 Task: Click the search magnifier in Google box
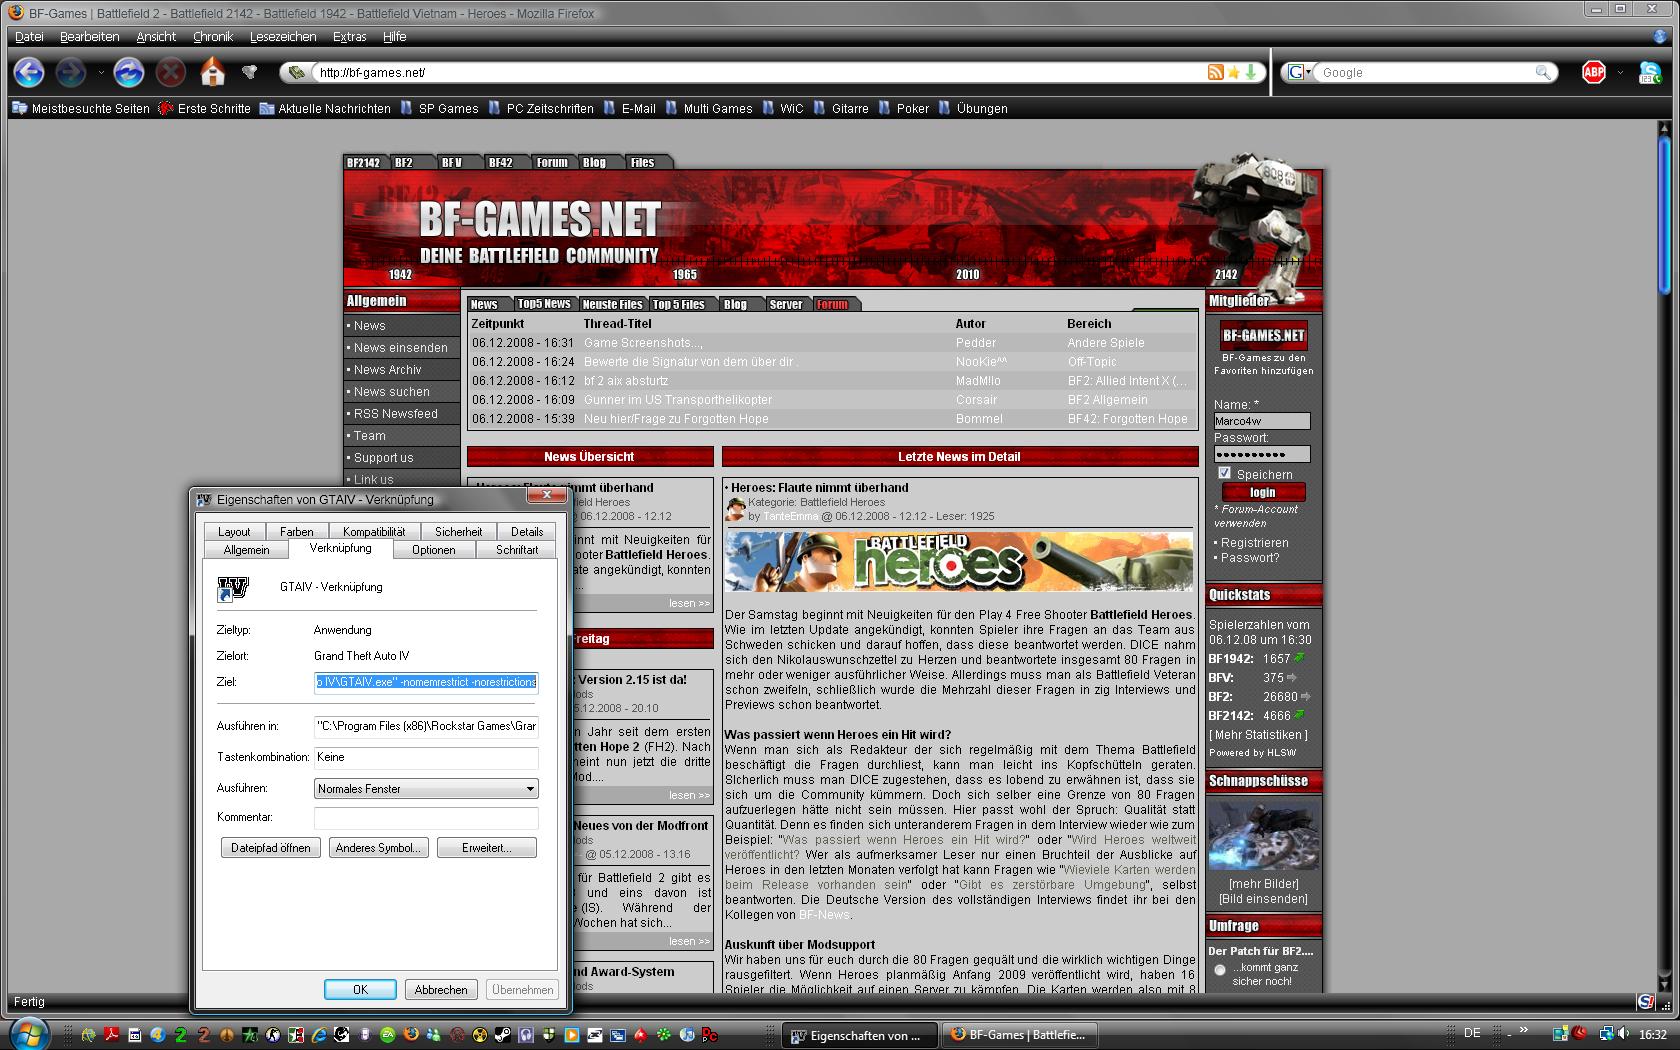[1544, 72]
